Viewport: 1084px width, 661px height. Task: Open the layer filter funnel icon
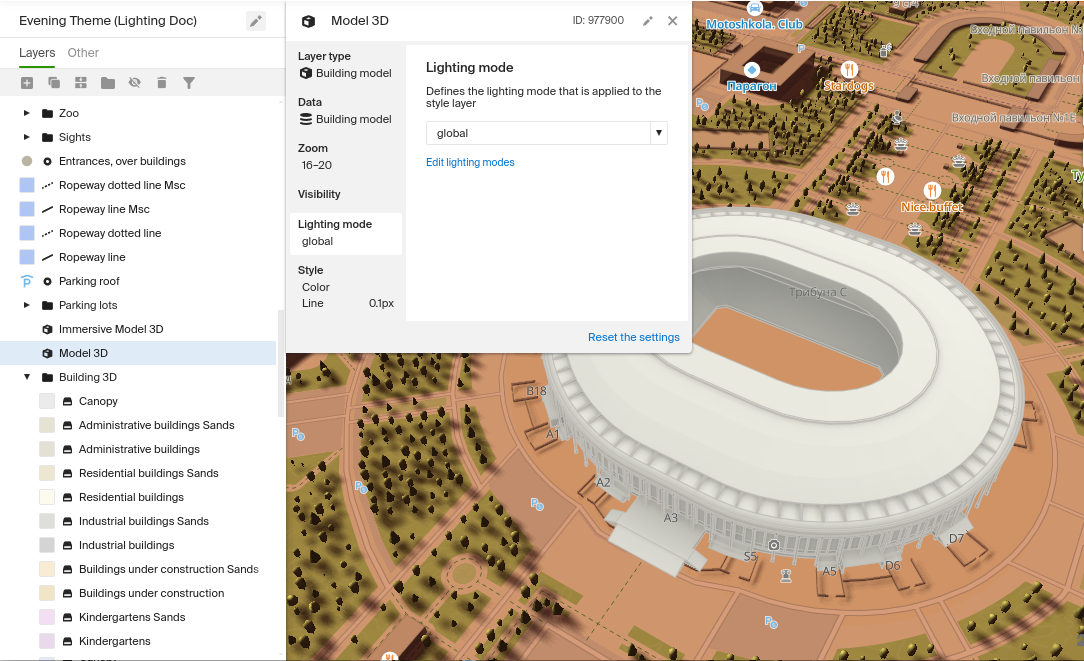tap(189, 83)
